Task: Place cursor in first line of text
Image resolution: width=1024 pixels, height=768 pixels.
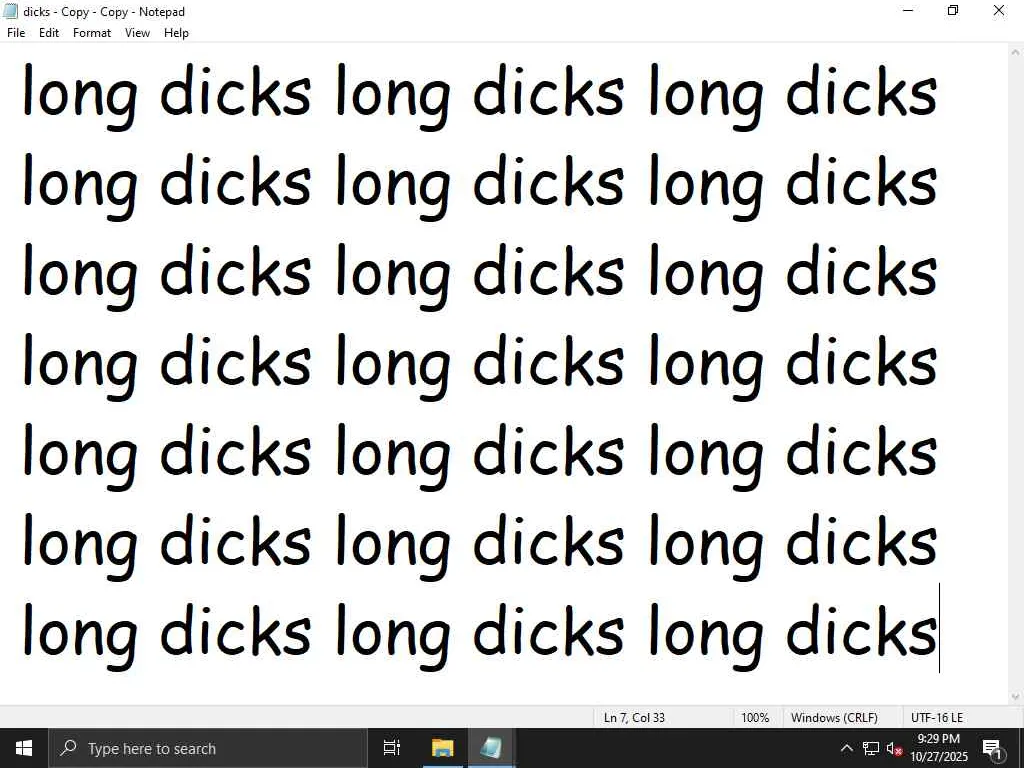Action: [480, 93]
